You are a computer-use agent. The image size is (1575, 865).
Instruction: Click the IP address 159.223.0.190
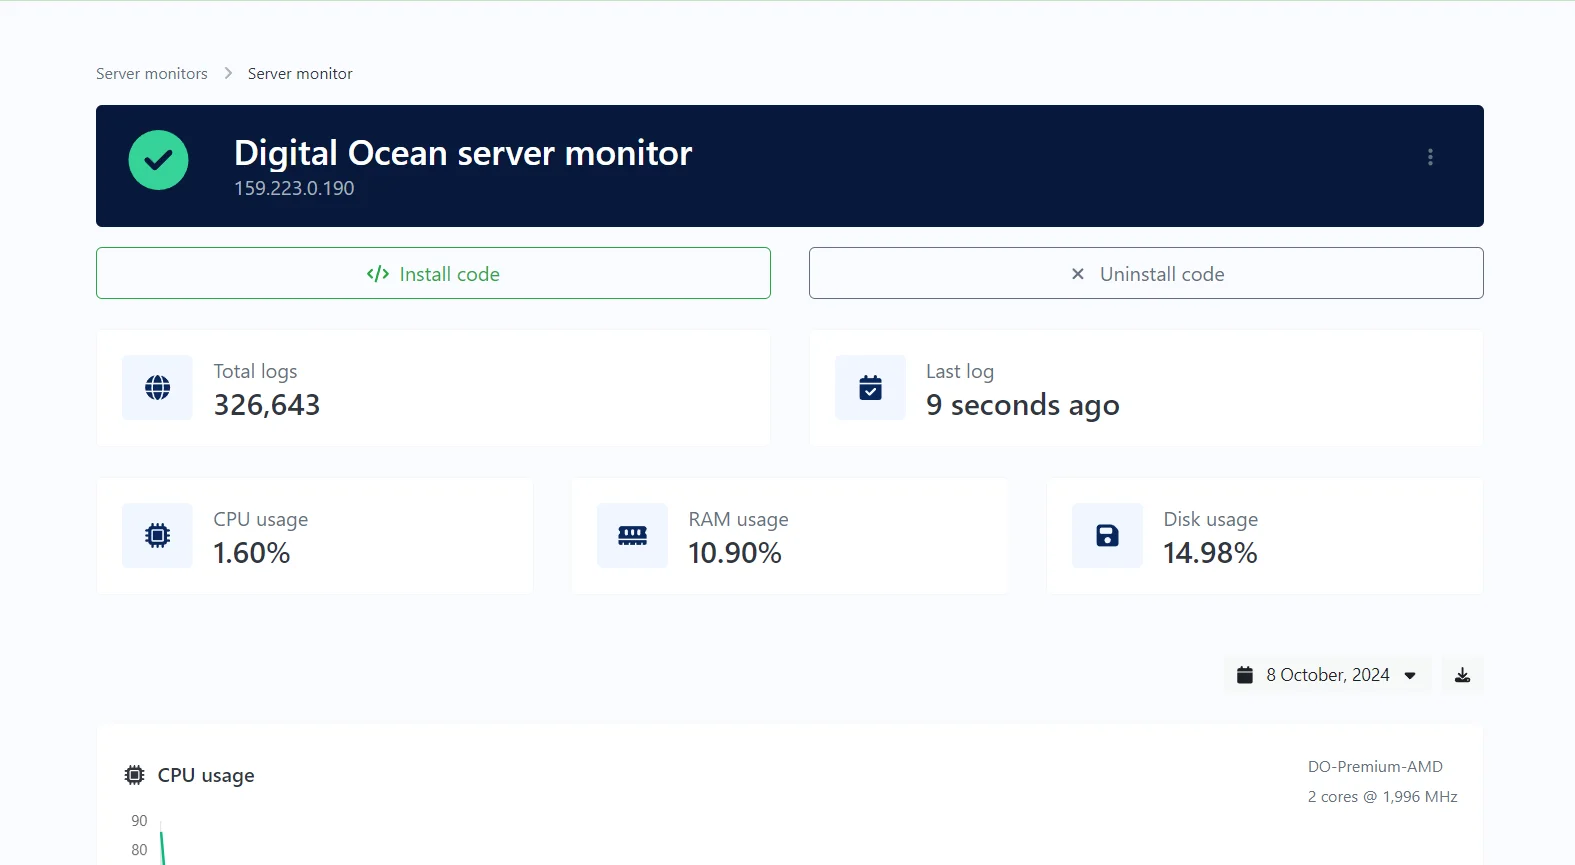point(294,188)
